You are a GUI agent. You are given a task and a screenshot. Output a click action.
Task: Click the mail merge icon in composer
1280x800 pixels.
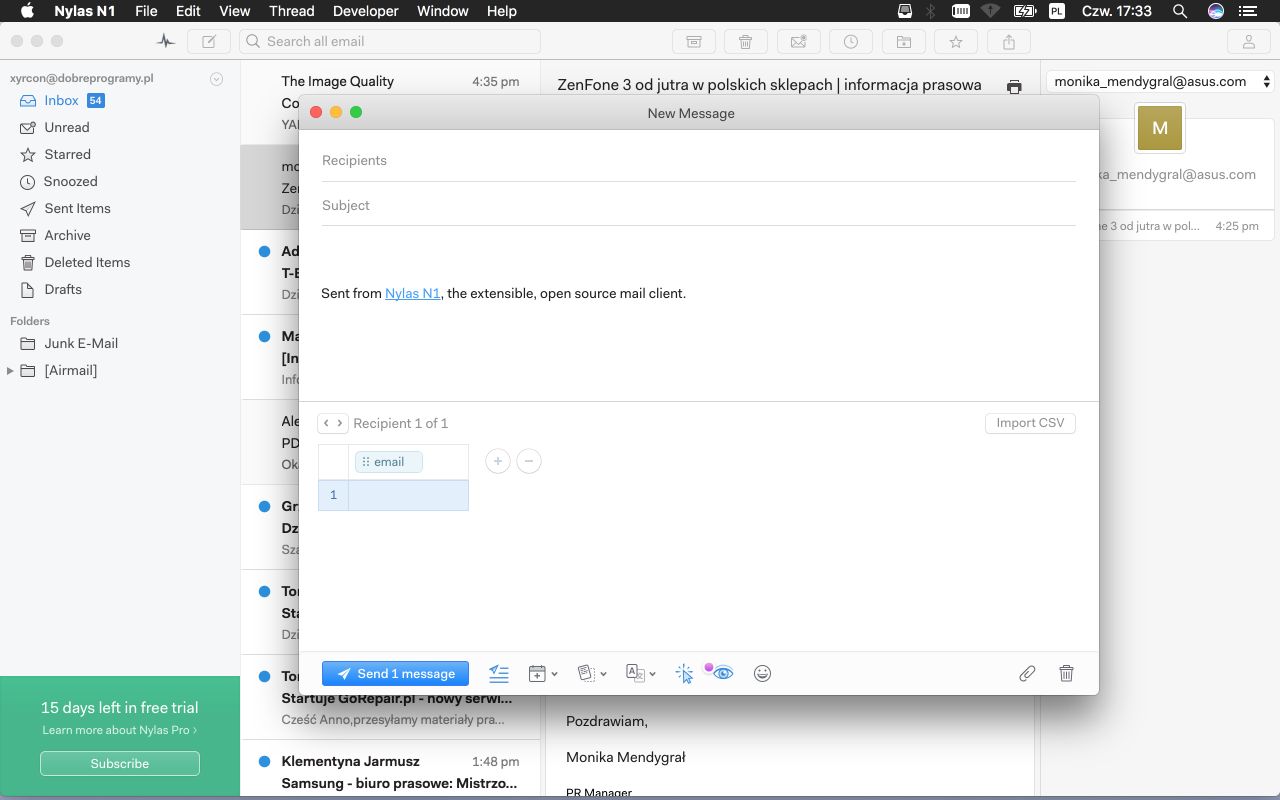(x=499, y=674)
